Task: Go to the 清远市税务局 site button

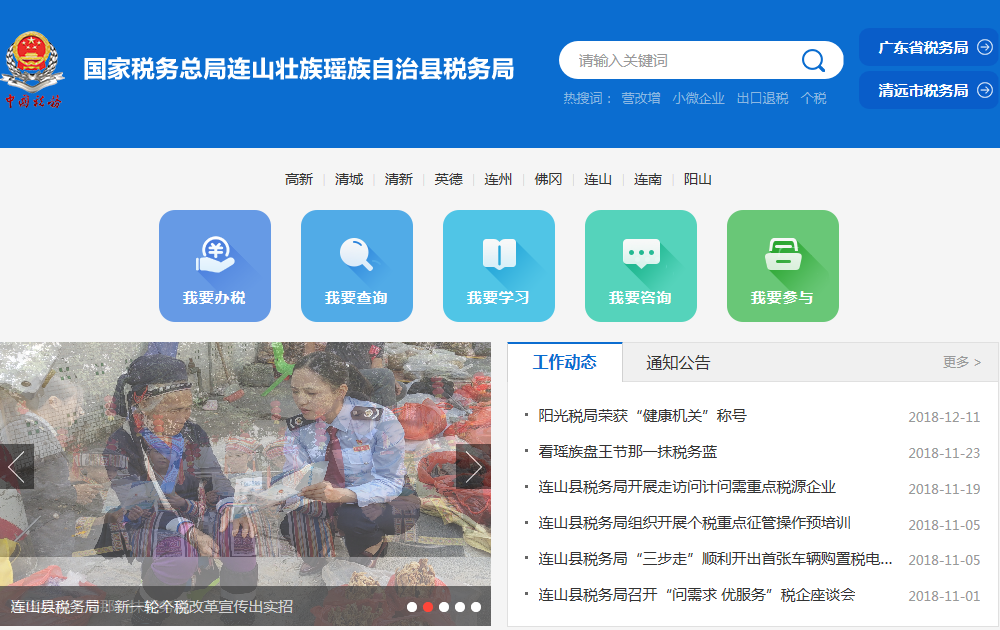Action: [x=928, y=91]
